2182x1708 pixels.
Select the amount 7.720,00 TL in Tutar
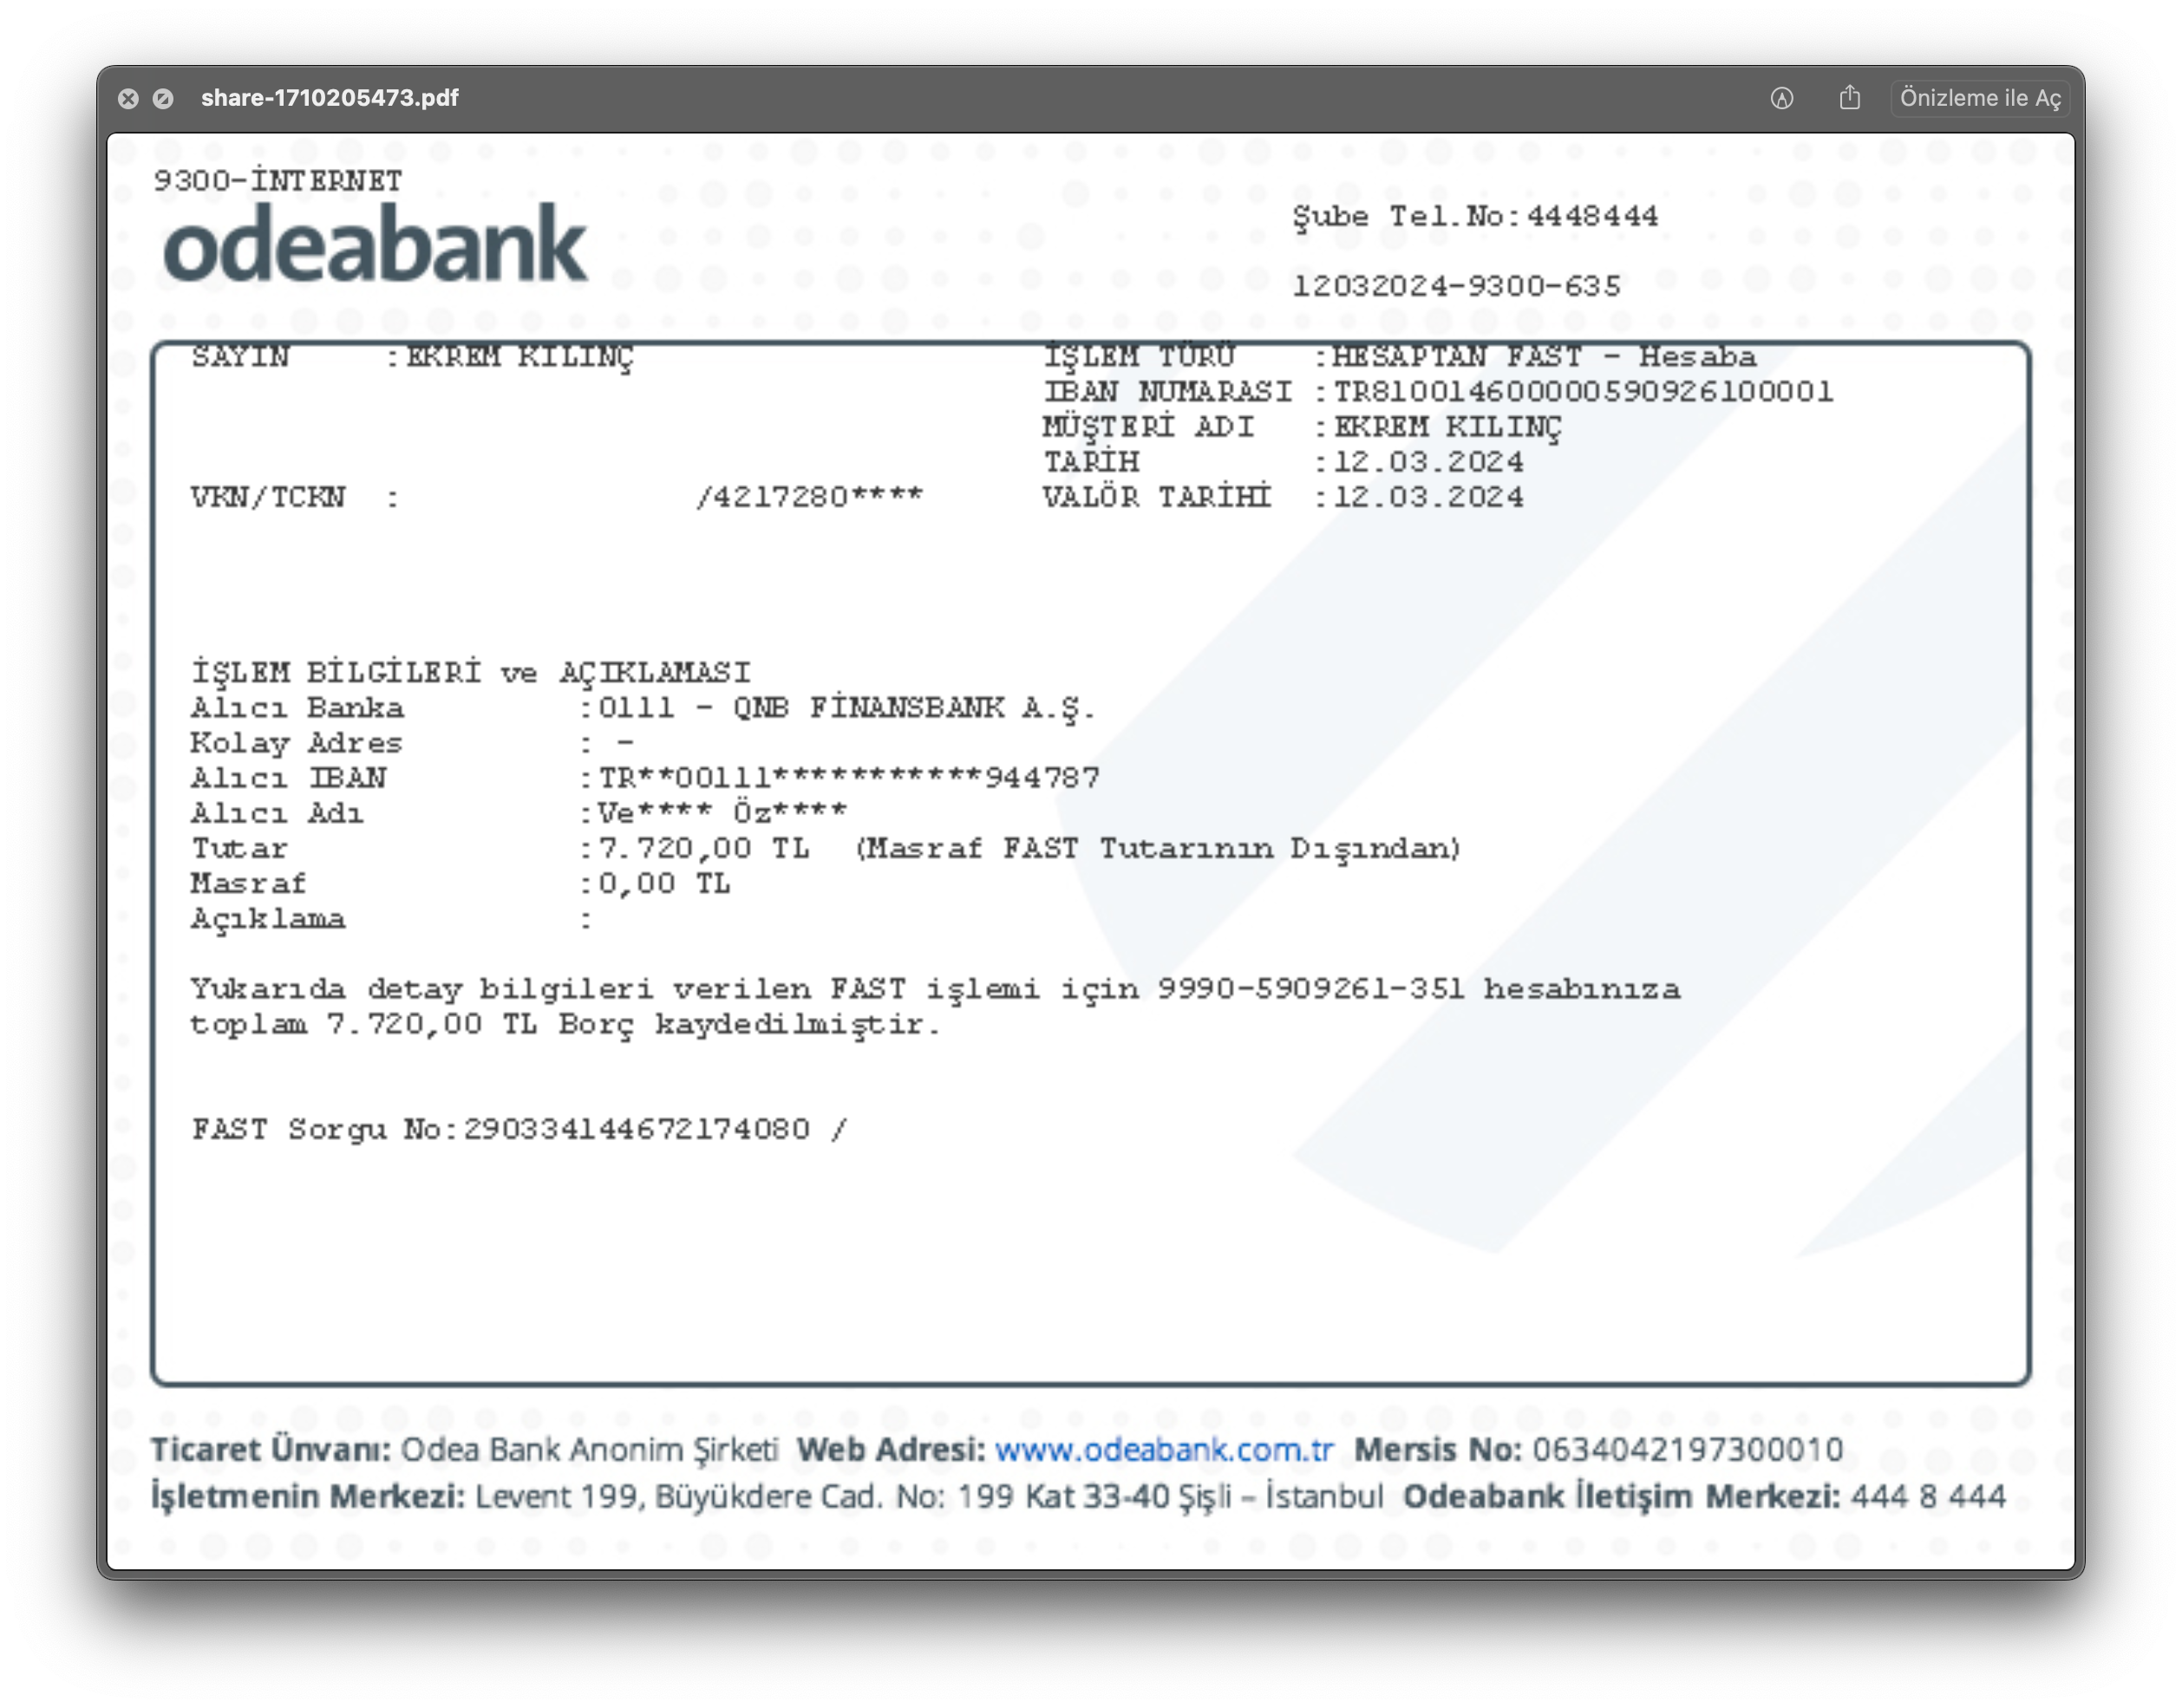[x=704, y=849]
